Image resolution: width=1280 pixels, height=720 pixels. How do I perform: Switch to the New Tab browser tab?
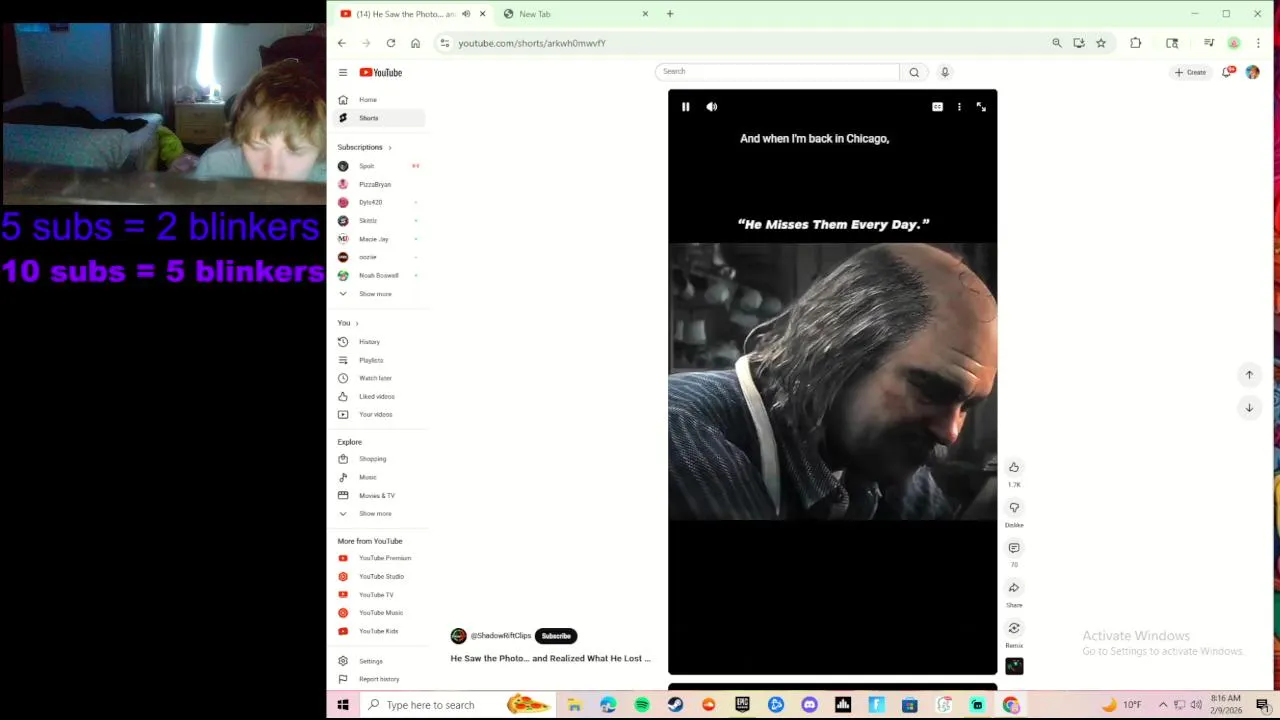[574, 14]
